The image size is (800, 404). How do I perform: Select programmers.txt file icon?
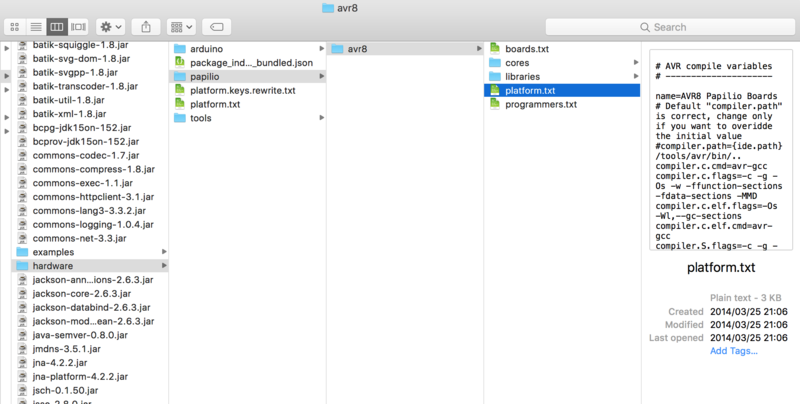pyautogui.click(x=494, y=104)
